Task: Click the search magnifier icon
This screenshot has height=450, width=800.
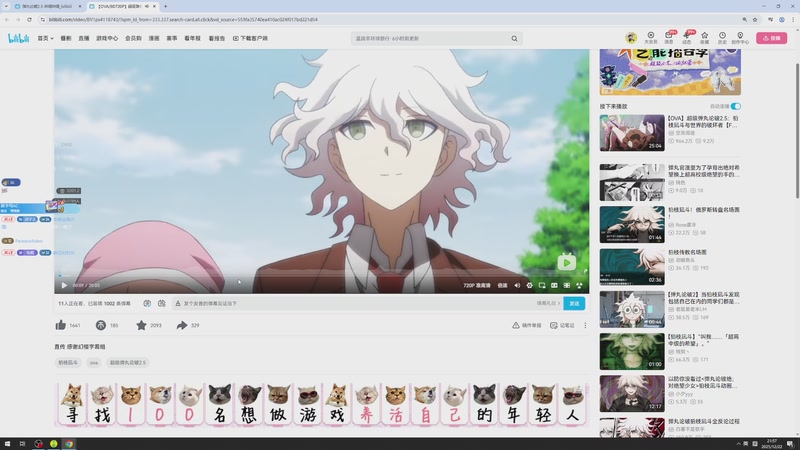Action: 514,38
